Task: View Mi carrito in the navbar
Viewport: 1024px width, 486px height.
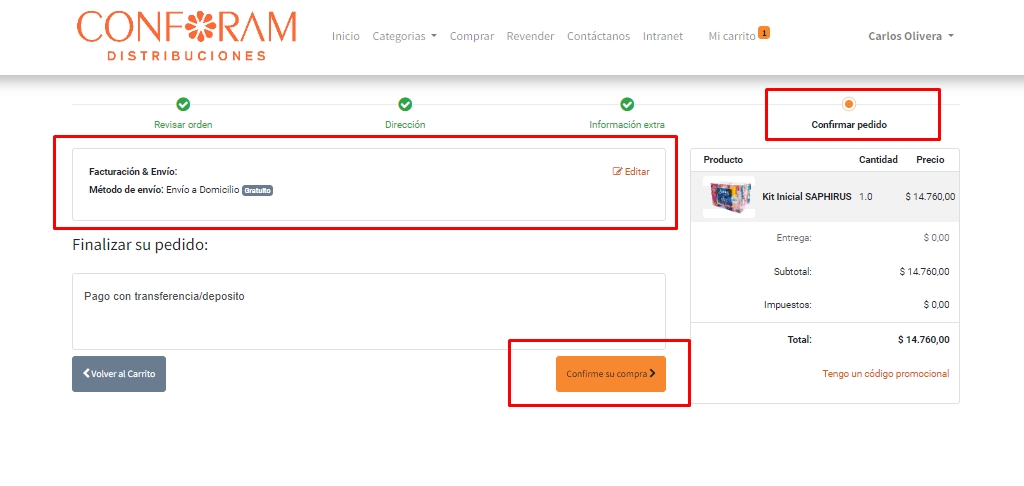Action: click(x=731, y=36)
